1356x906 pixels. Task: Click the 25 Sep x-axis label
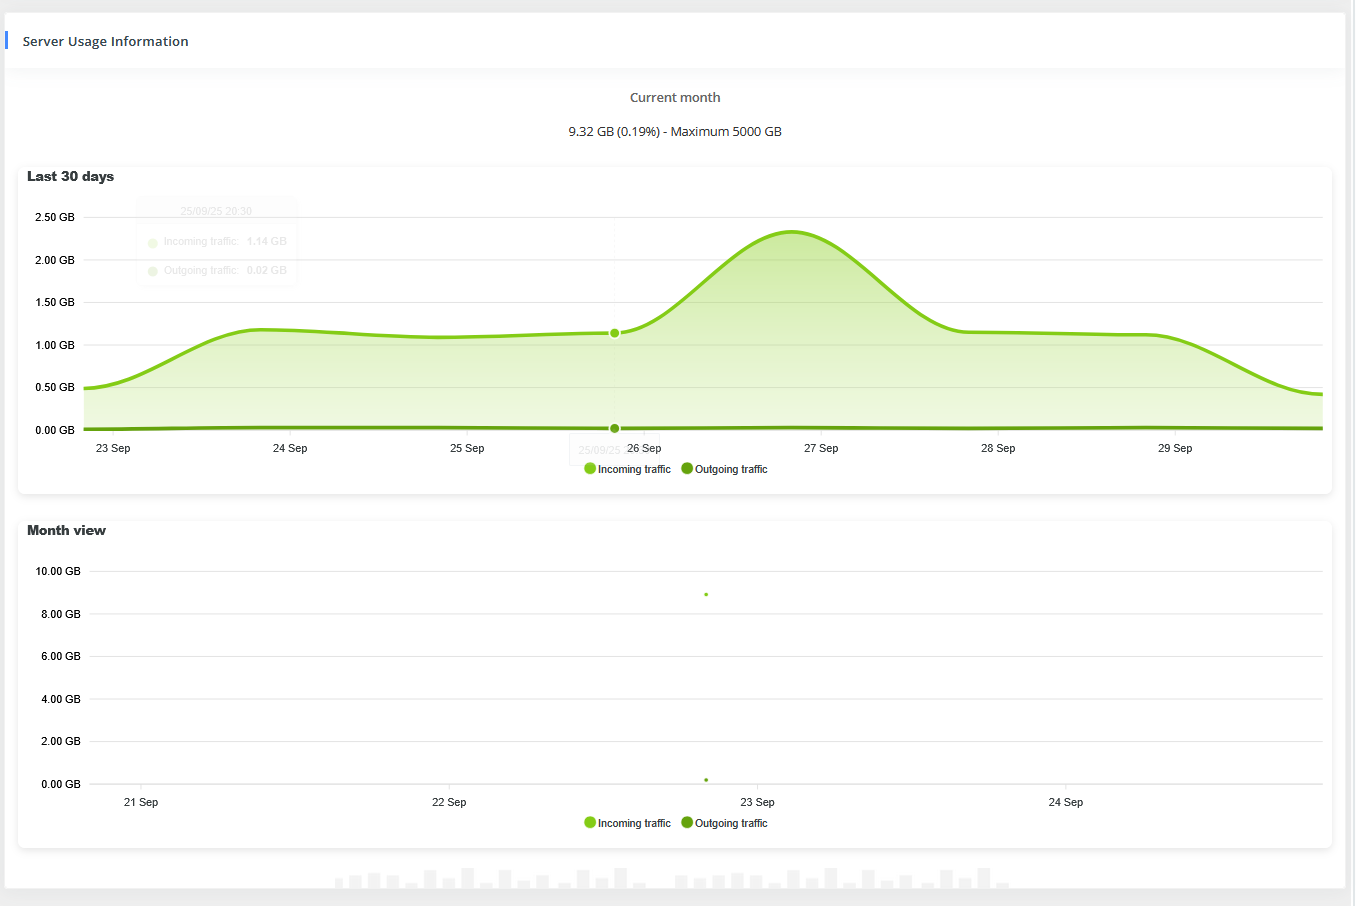[467, 448]
